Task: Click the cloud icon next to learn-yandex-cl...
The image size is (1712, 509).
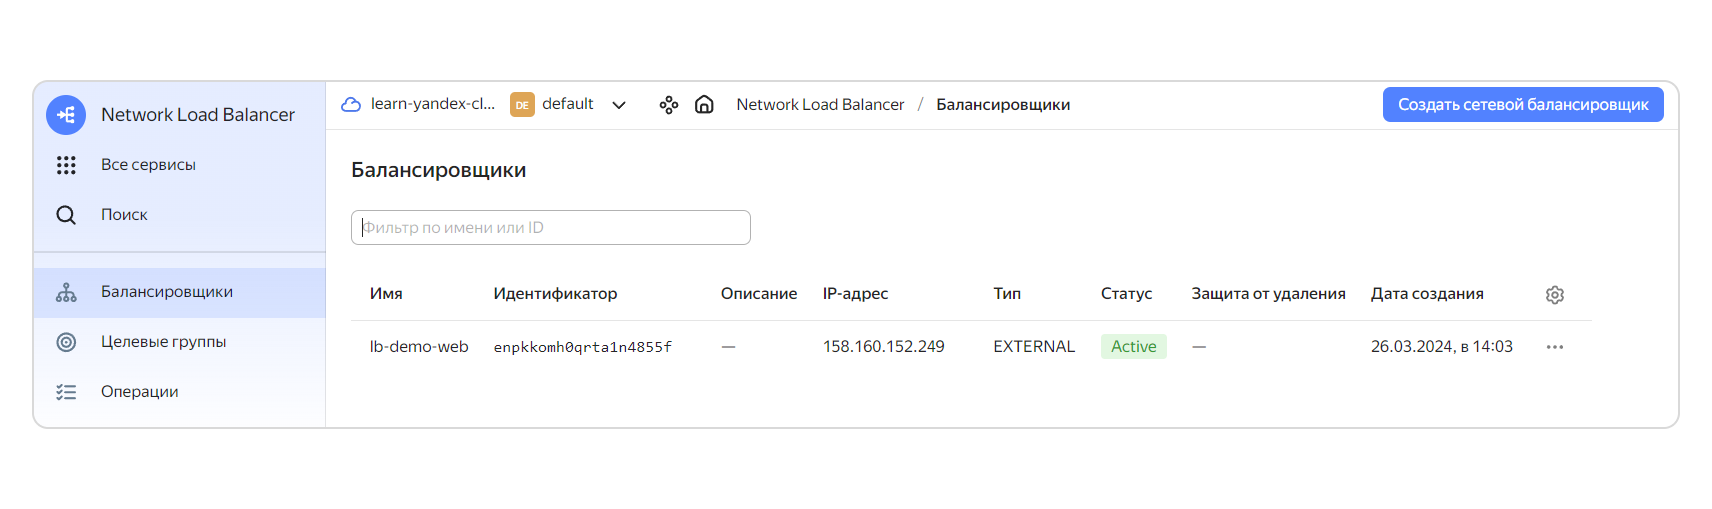Action: pyautogui.click(x=351, y=104)
